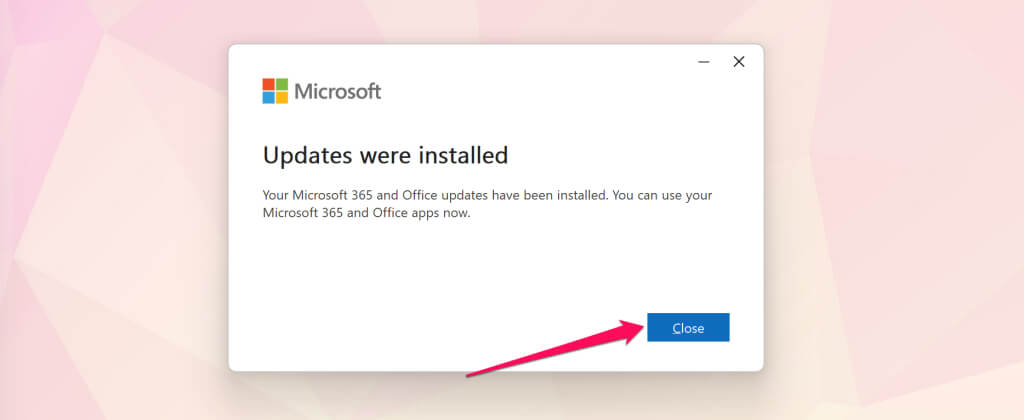Click the "Updates were installed" heading
Screen dimensions: 1024x420
tap(385, 156)
